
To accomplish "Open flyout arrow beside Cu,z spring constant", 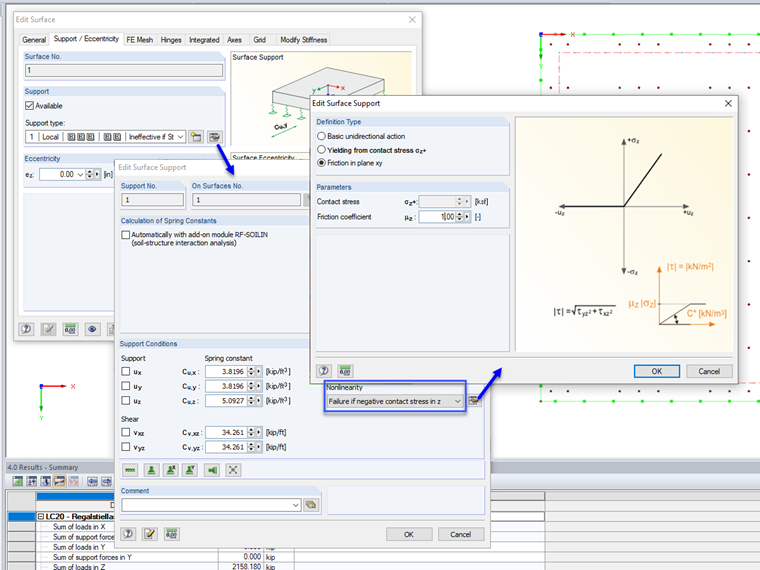I will tap(259, 400).
